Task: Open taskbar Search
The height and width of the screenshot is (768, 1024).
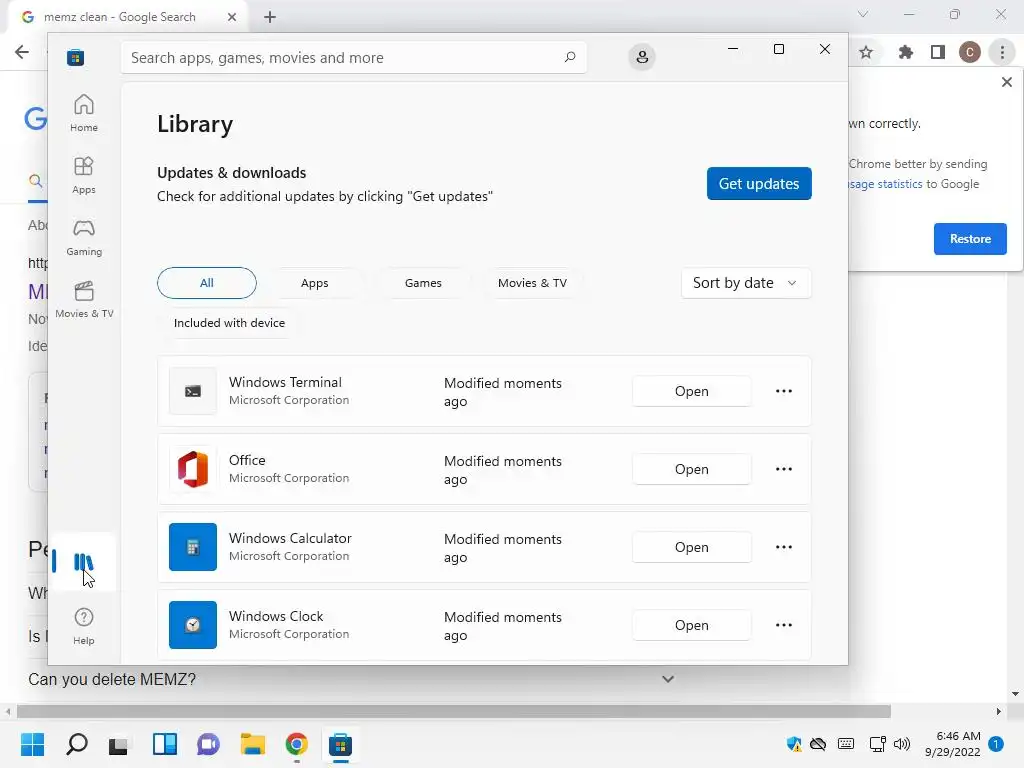Action: click(x=76, y=744)
